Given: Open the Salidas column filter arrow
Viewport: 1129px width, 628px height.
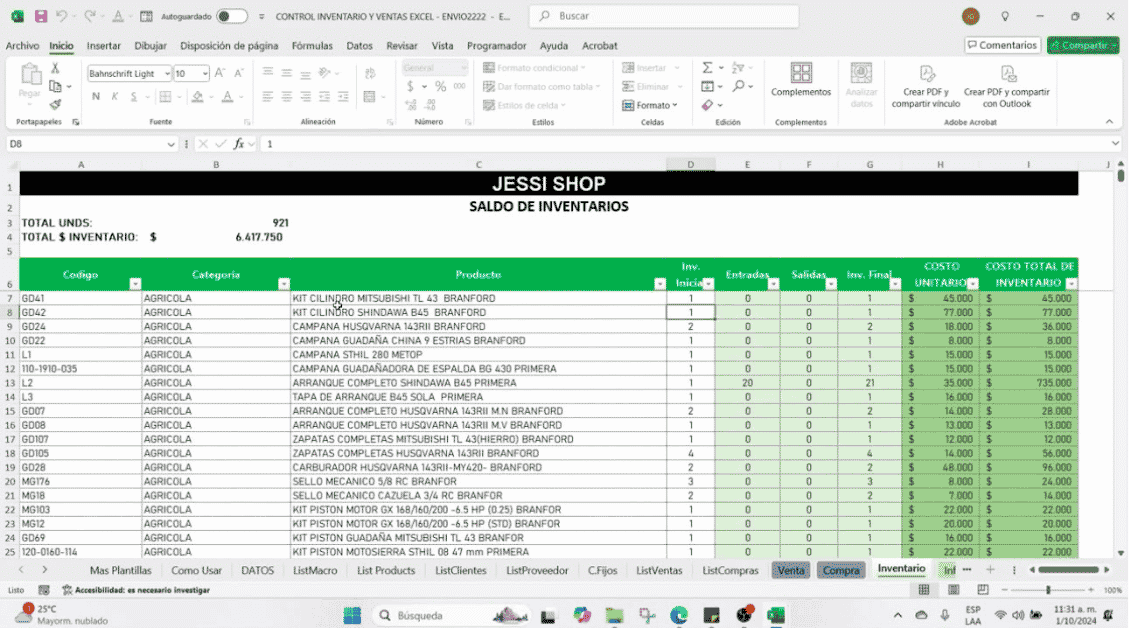Looking at the screenshot, I should pos(831,284).
